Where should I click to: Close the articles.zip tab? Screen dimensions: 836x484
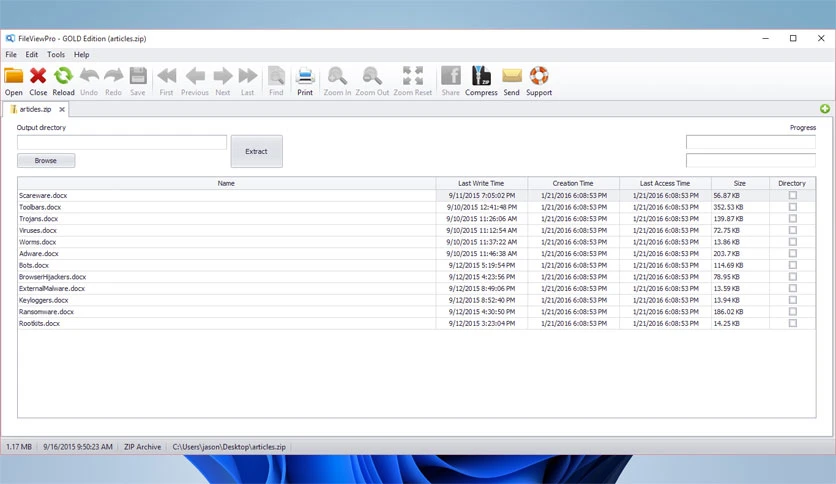pyautogui.click(x=62, y=109)
